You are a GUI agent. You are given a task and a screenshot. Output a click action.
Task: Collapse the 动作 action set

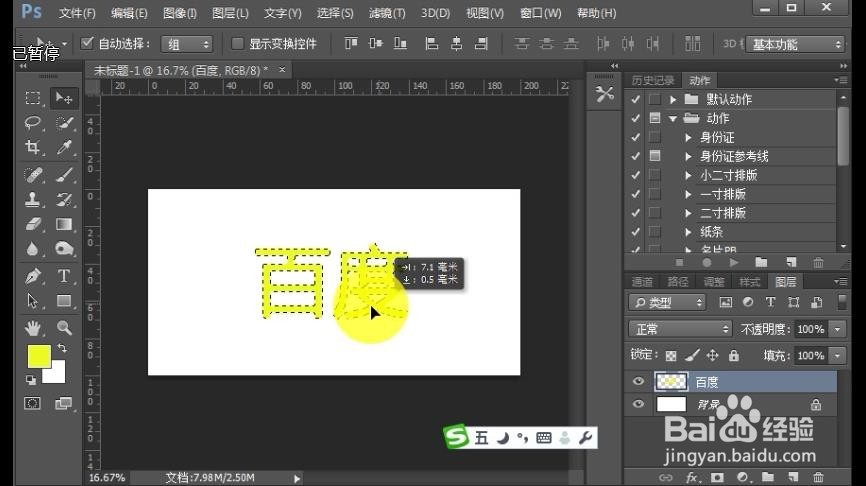[x=673, y=118]
